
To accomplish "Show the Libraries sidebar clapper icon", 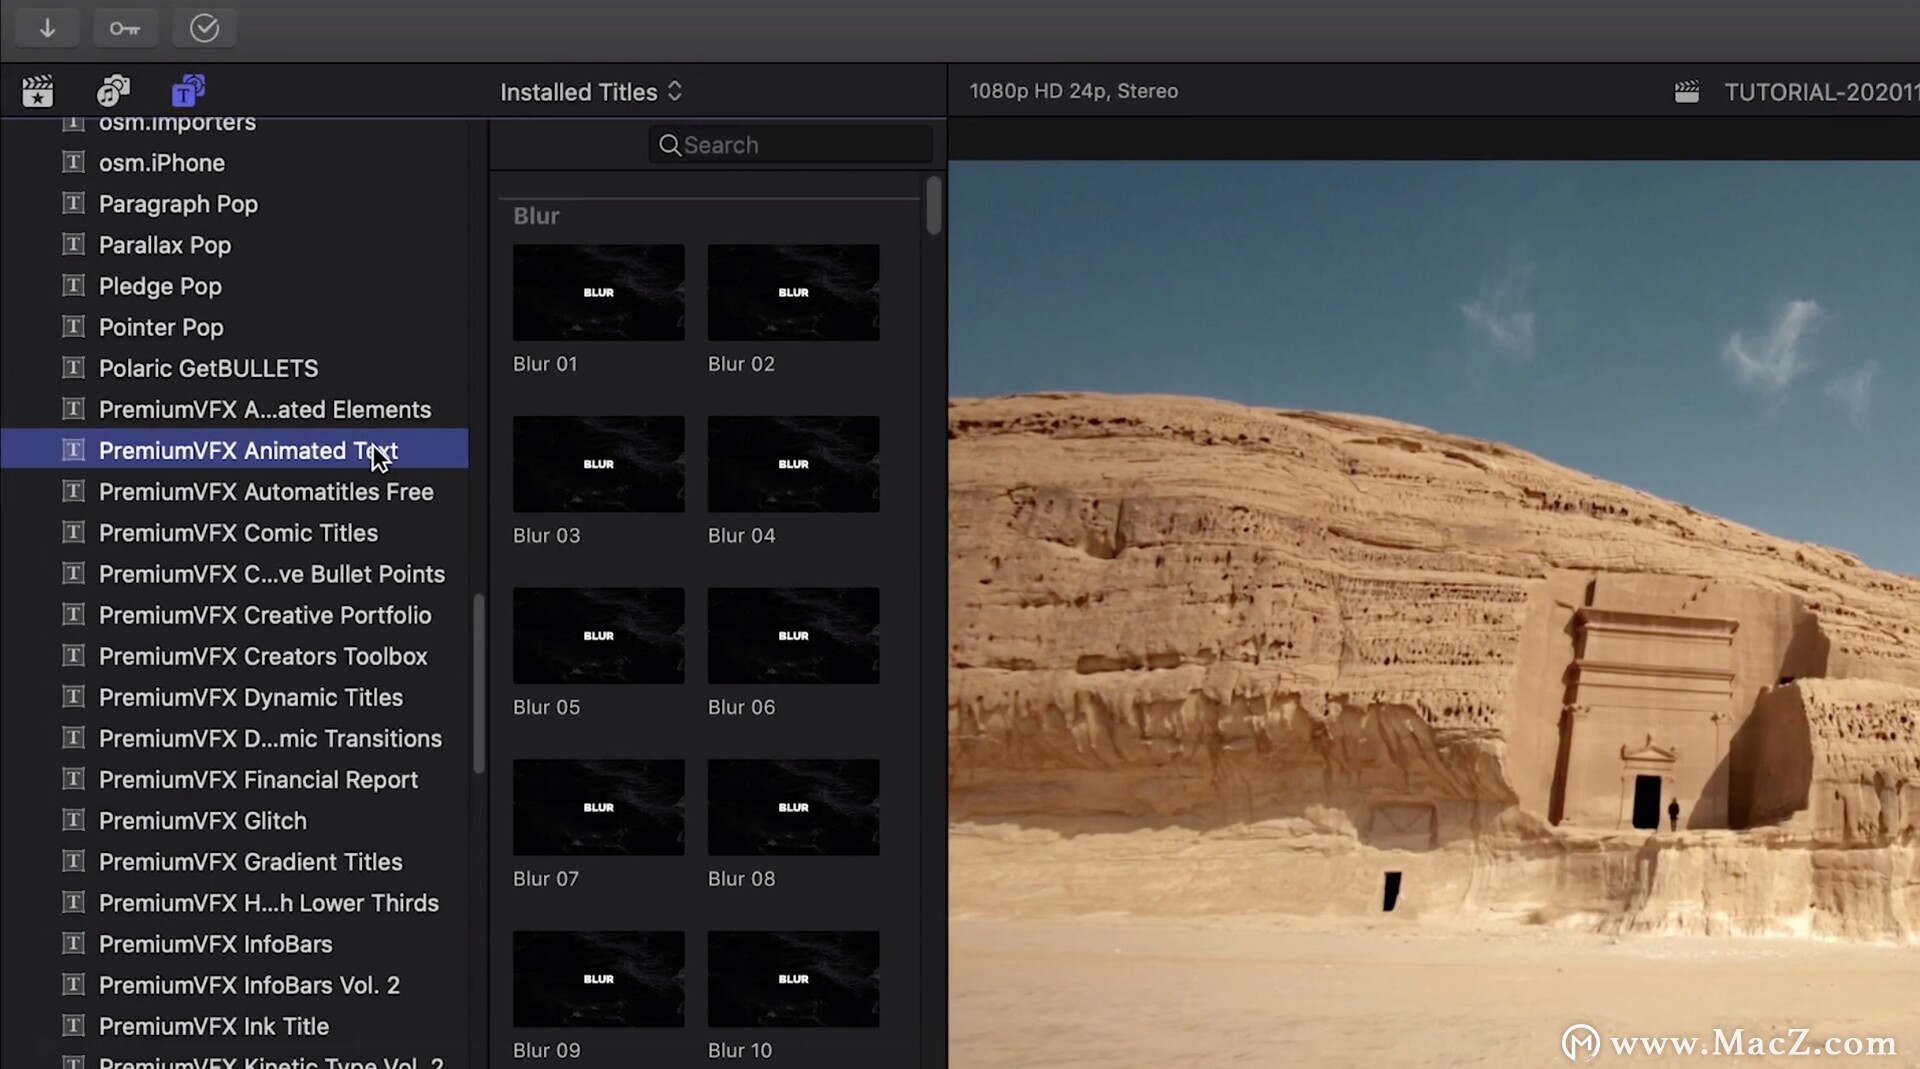I will [x=38, y=91].
